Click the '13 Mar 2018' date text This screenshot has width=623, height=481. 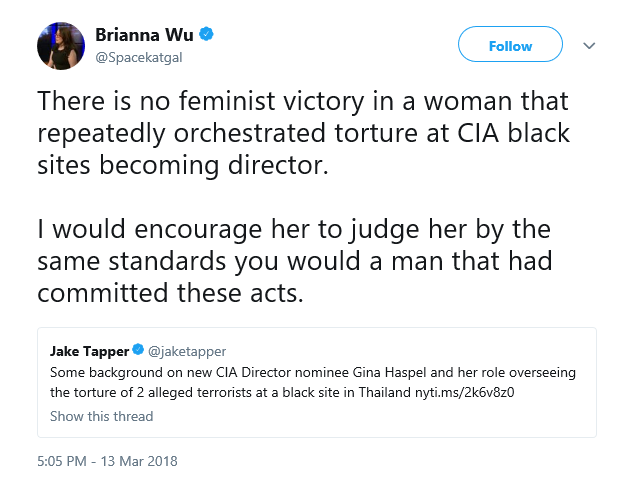[x=139, y=461]
